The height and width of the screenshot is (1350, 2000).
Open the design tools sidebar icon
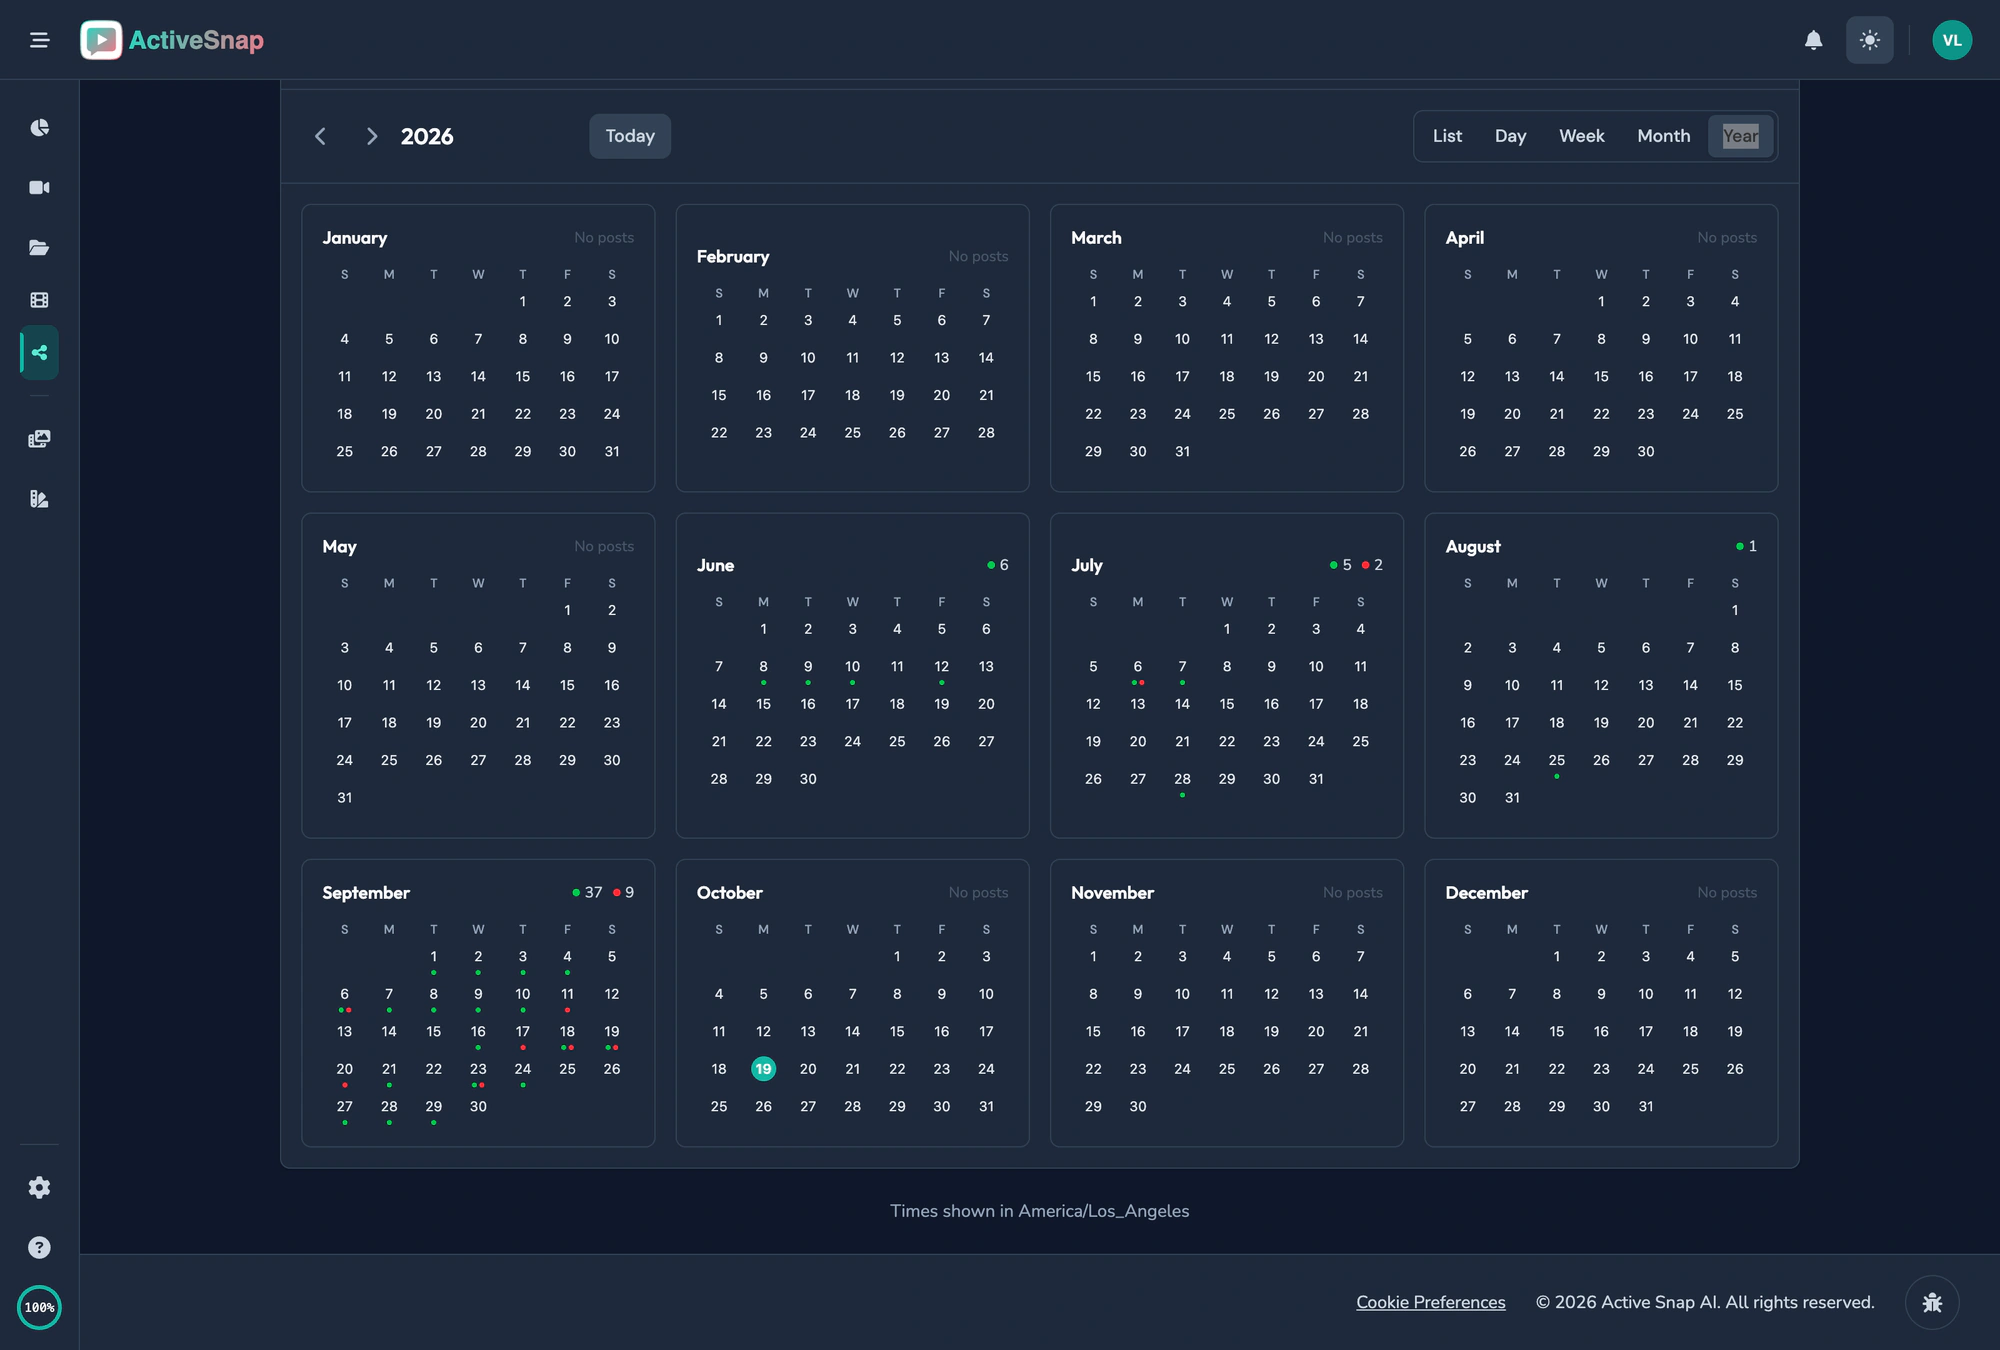tap(39, 499)
